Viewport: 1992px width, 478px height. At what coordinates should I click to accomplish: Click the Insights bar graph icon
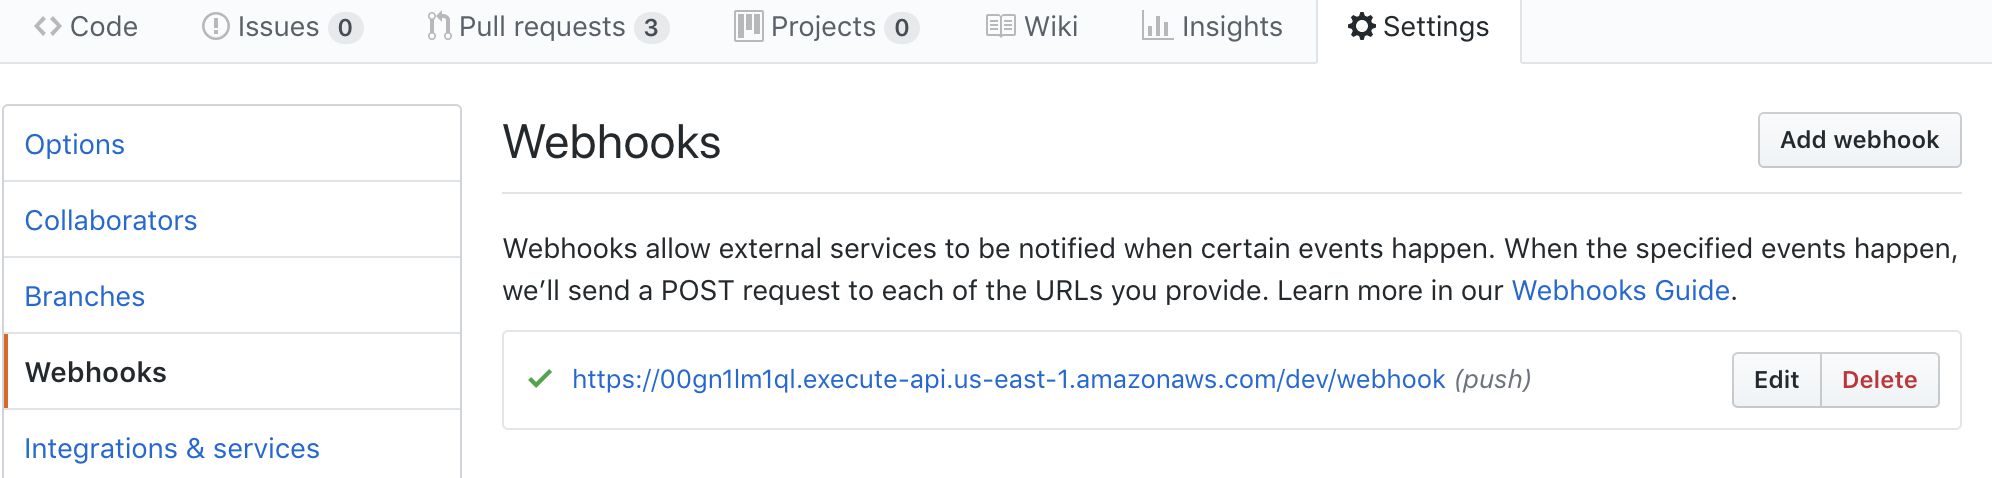[x=1157, y=27]
